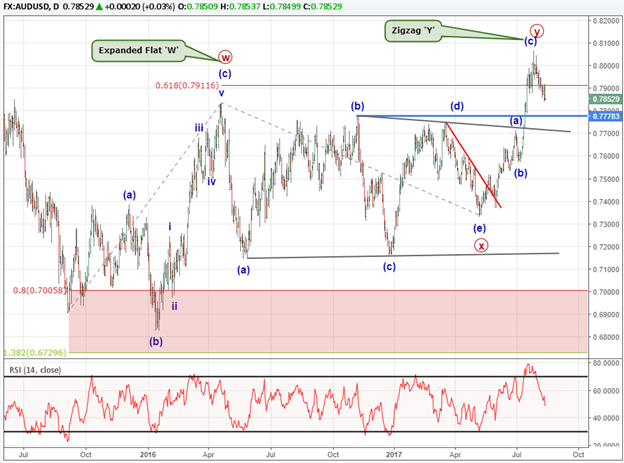Viewport: 624px width, 463px height.
Task: Click the 0.72000 price axis label
Action: click(606, 247)
